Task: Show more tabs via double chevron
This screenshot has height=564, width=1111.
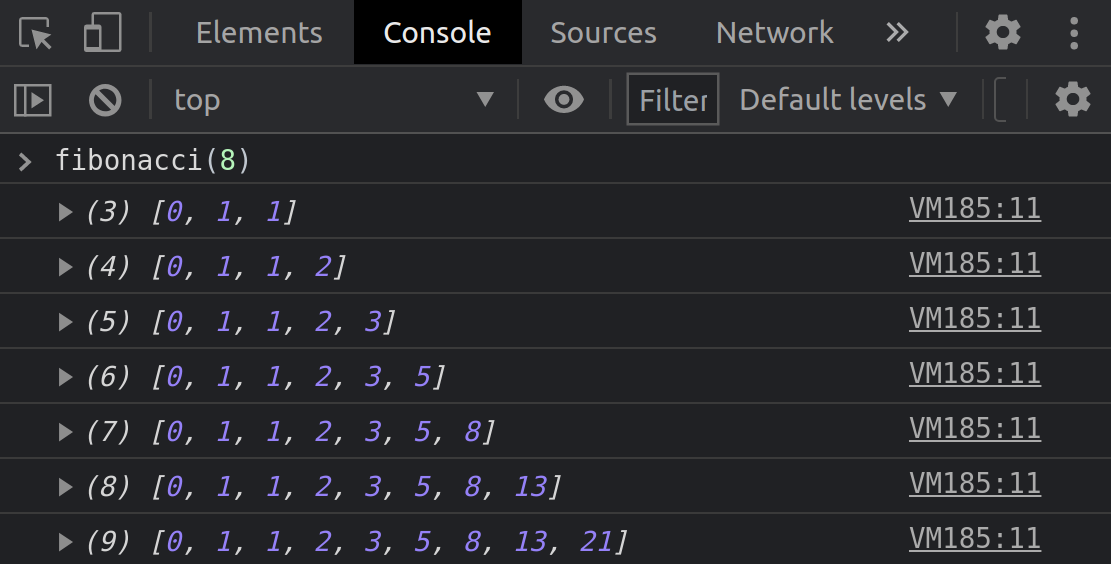Action: pos(897,33)
